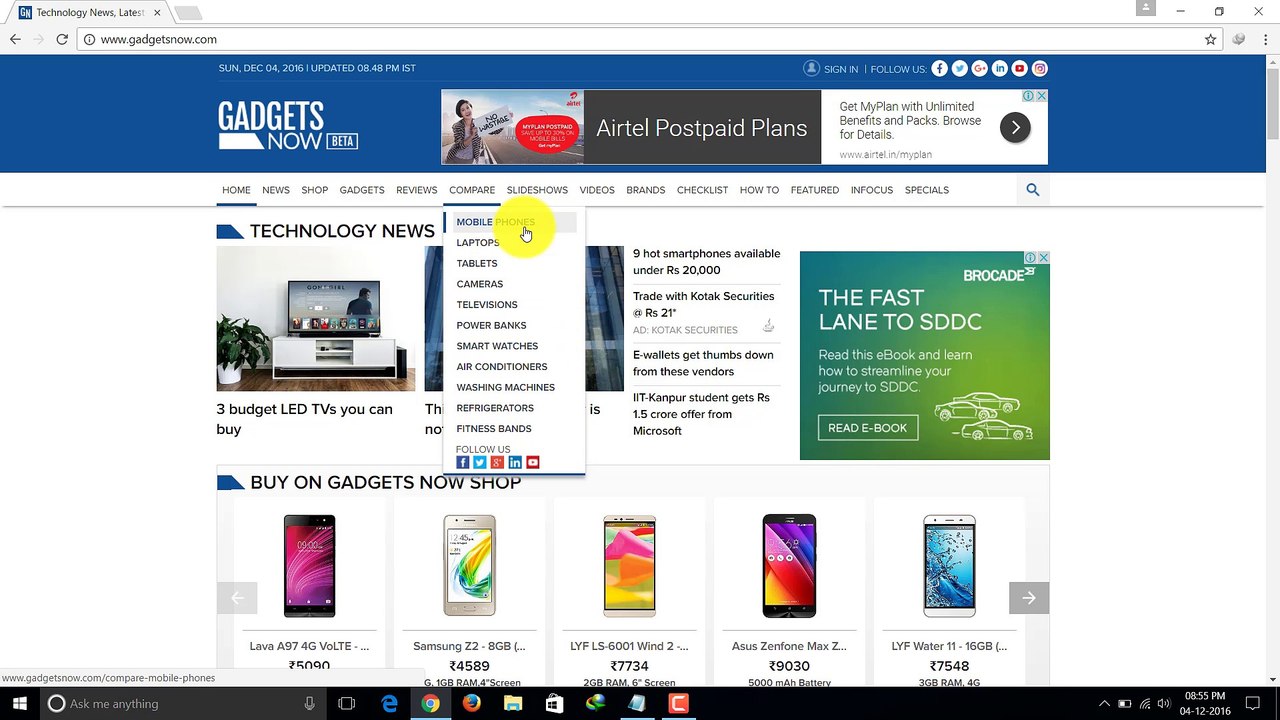This screenshot has height=720, width=1280.
Task: Select Refrigerators in Compare menu
Action: [x=495, y=408]
